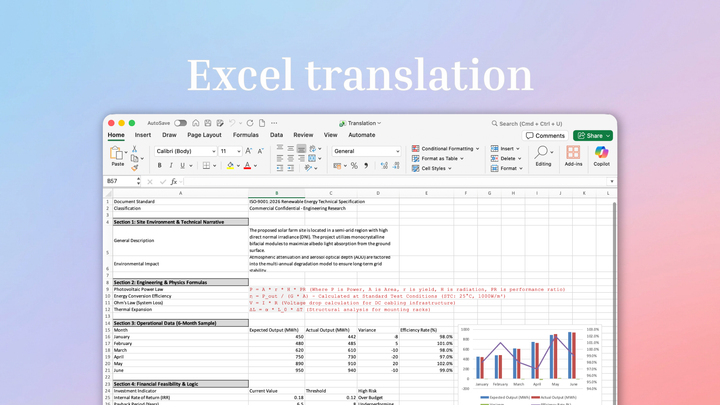The height and width of the screenshot is (405, 720).
Task: Click the Search field in title bar
Action: 527,124
